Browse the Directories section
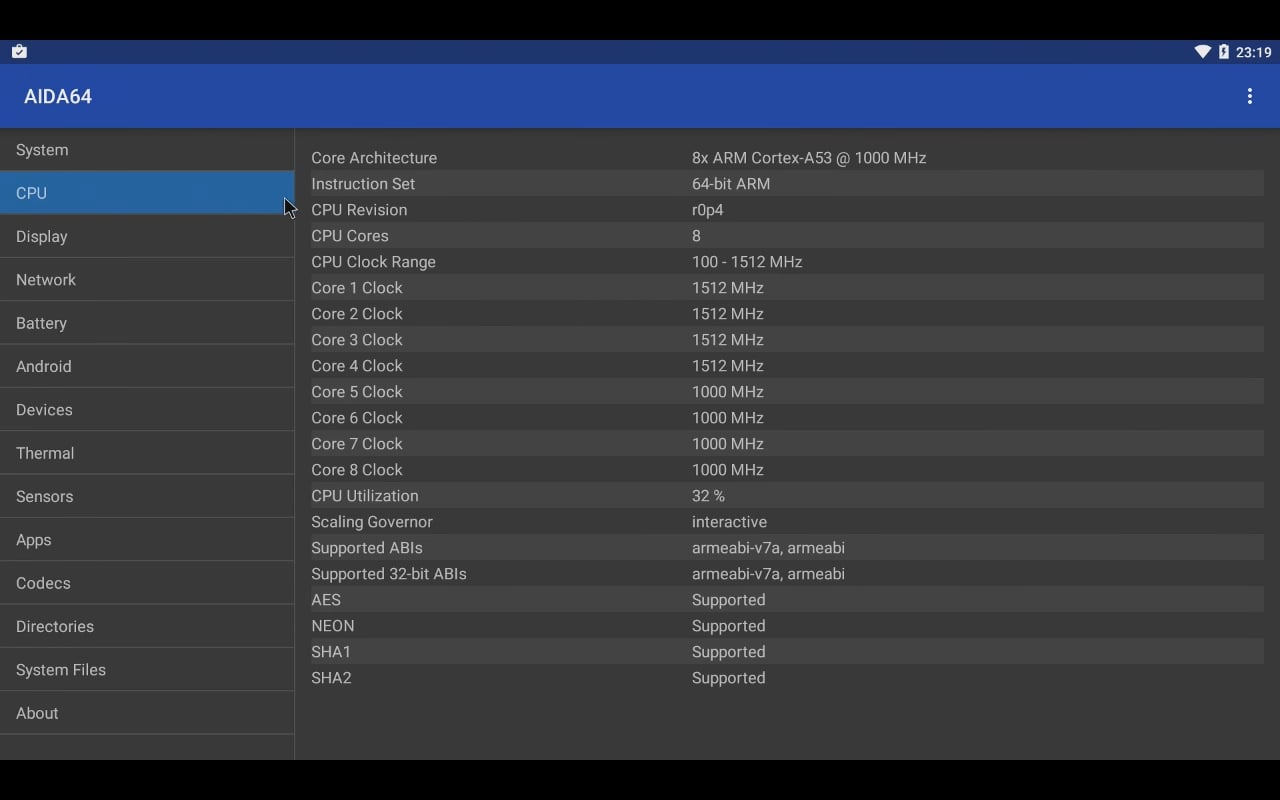The width and height of the screenshot is (1280, 800). point(147,627)
